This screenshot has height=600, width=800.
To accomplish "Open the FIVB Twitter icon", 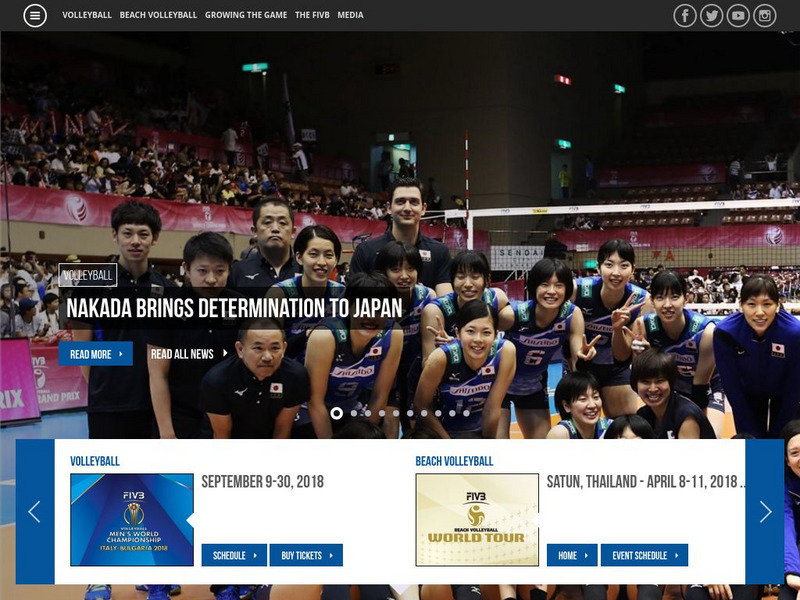I will pos(712,15).
